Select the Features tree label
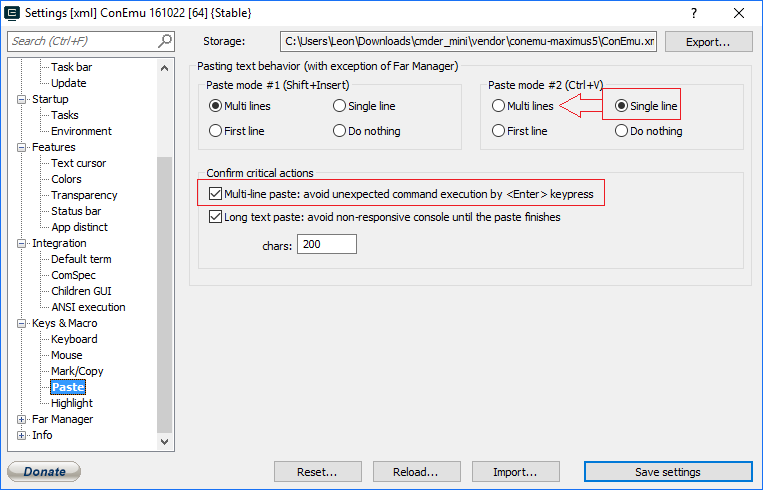The height and width of the screenshot is (490, 763). pyautogui.click(x=54, y=147)
